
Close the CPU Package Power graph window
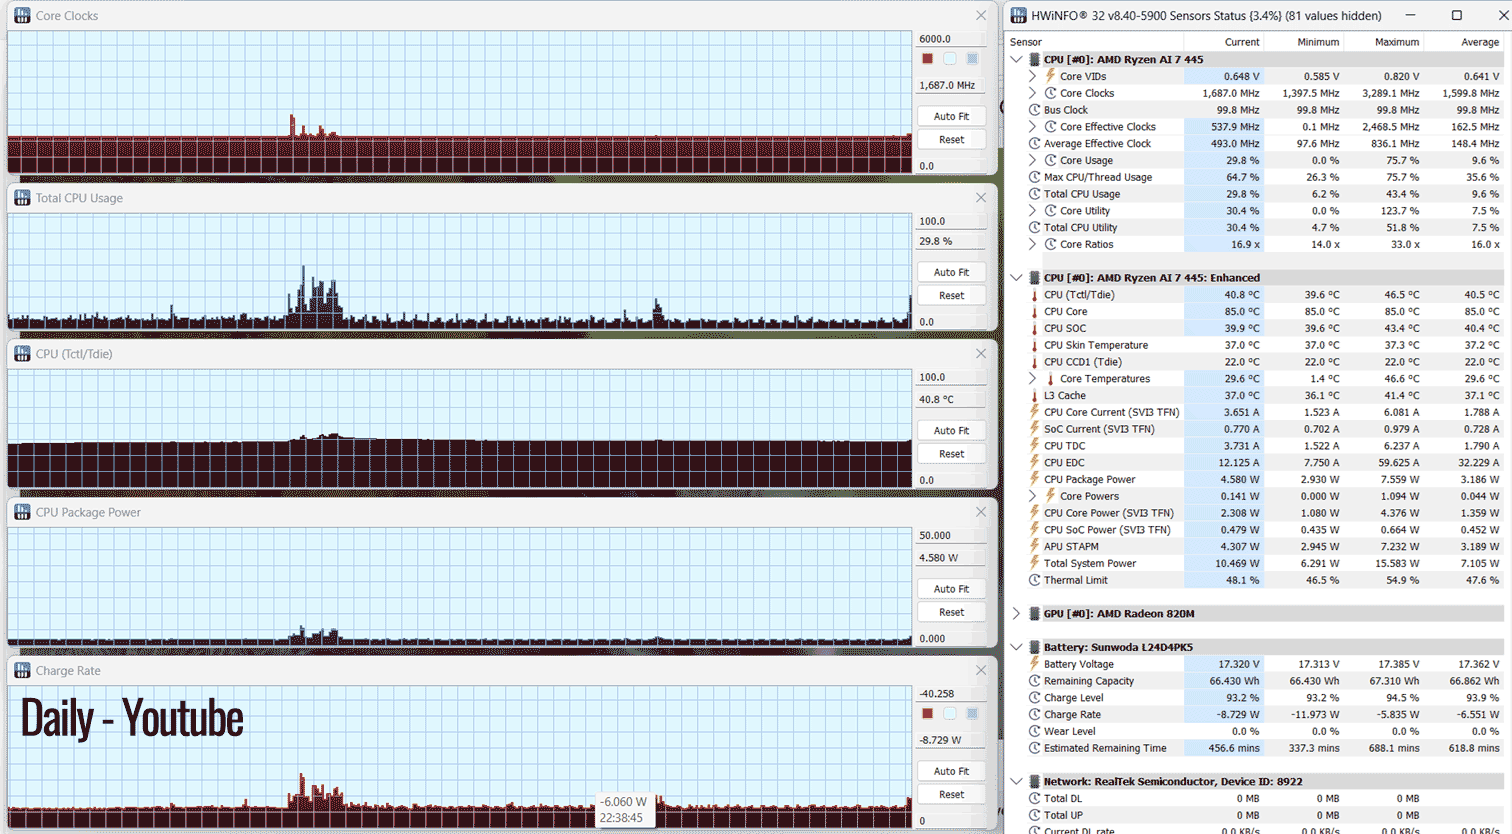(x=981, y=512)
